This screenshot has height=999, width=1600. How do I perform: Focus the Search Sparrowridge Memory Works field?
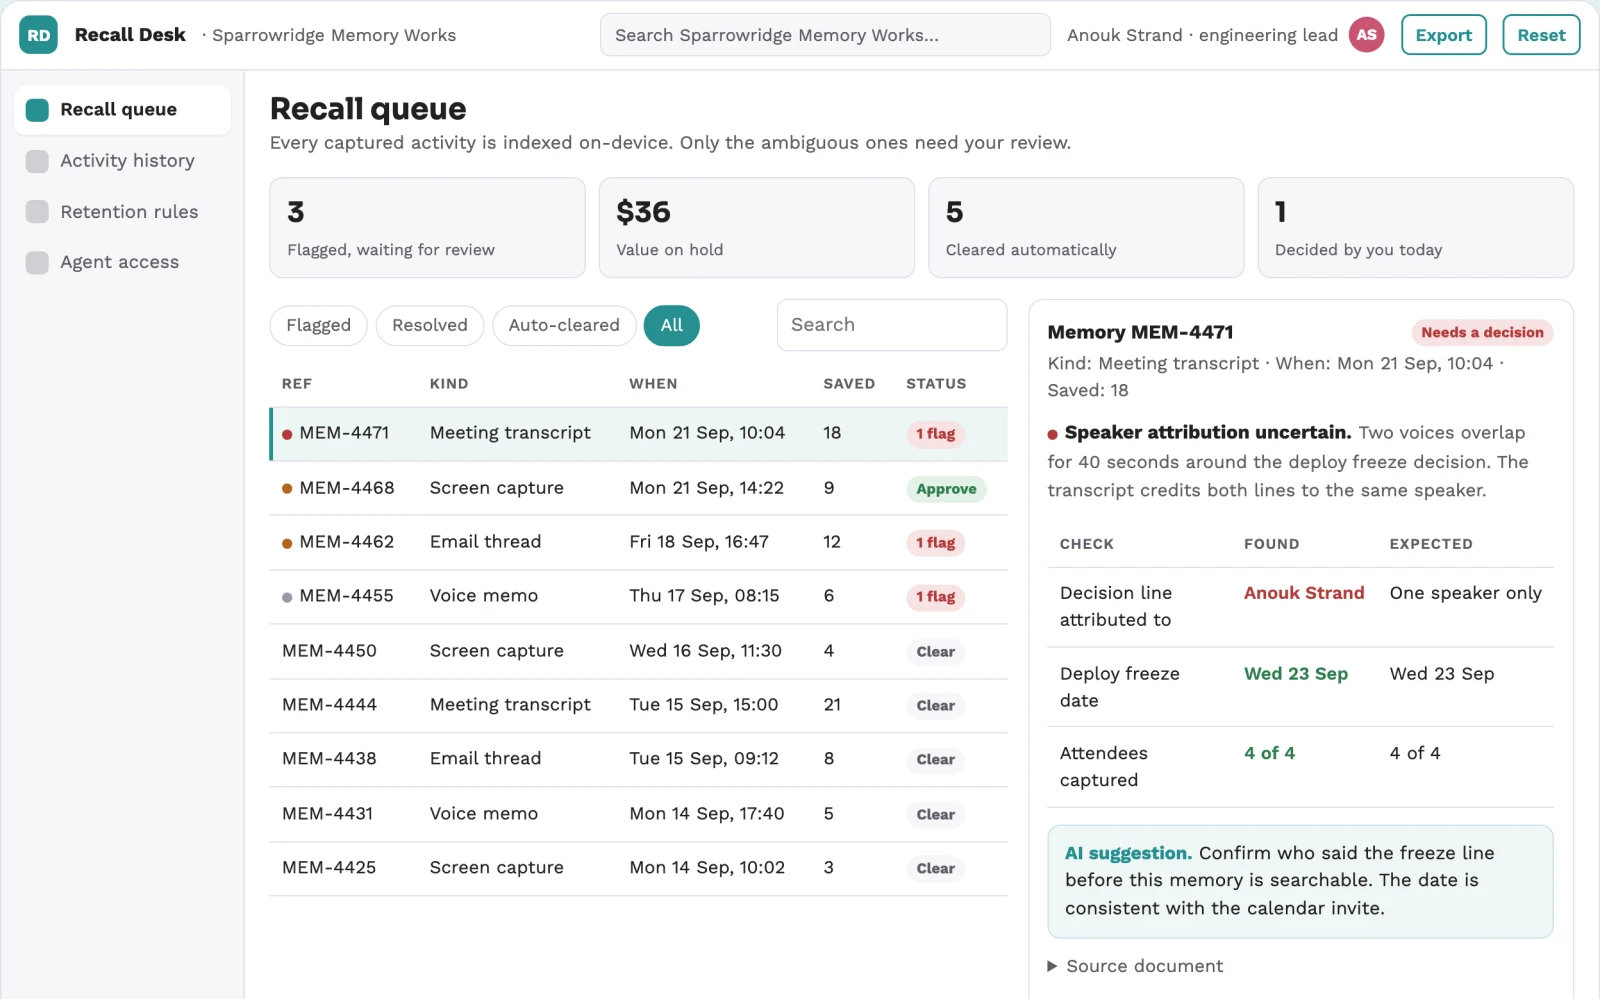tap(825, 35)
